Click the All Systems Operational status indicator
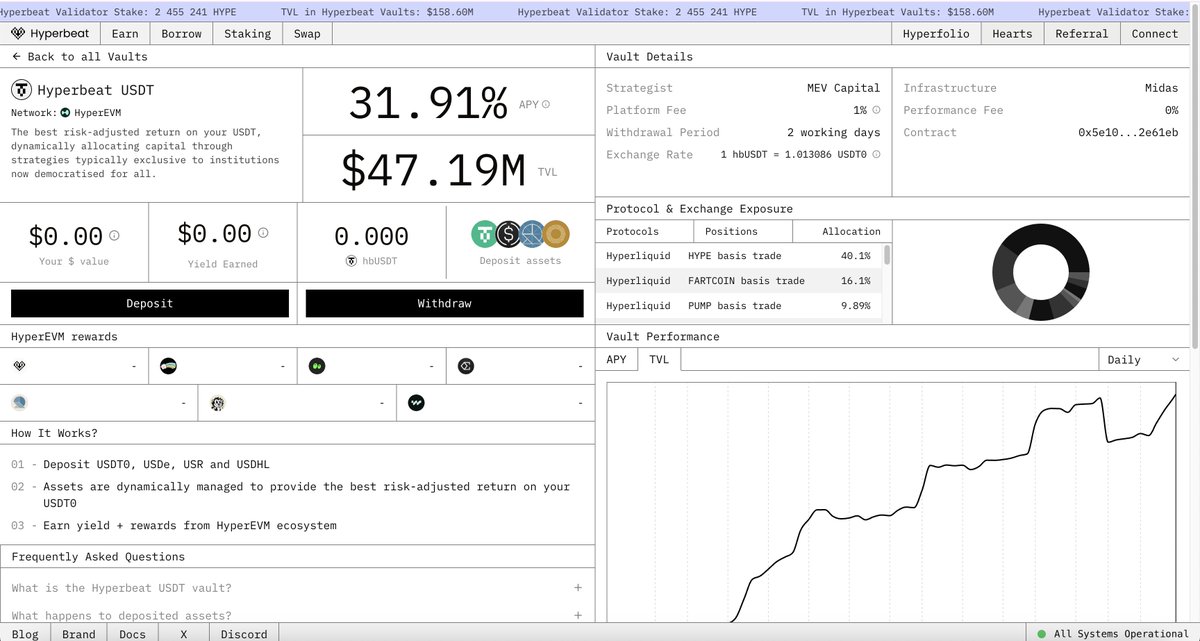 pos(1112,634)
